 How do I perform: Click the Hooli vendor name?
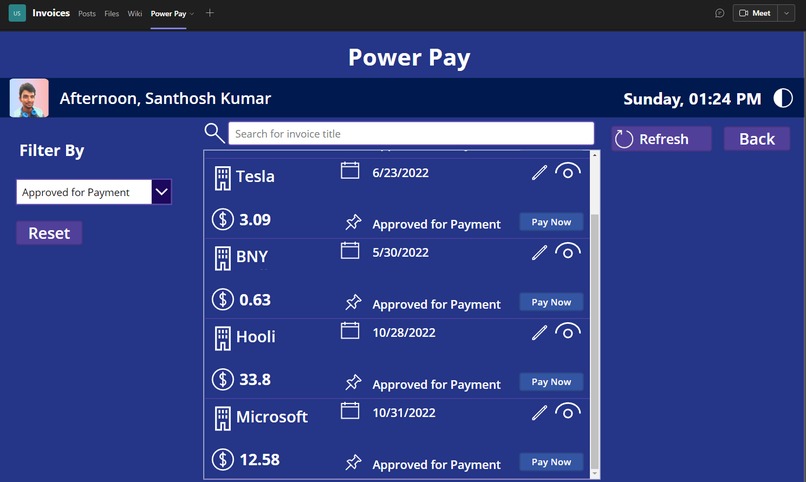tap(256, 337)
